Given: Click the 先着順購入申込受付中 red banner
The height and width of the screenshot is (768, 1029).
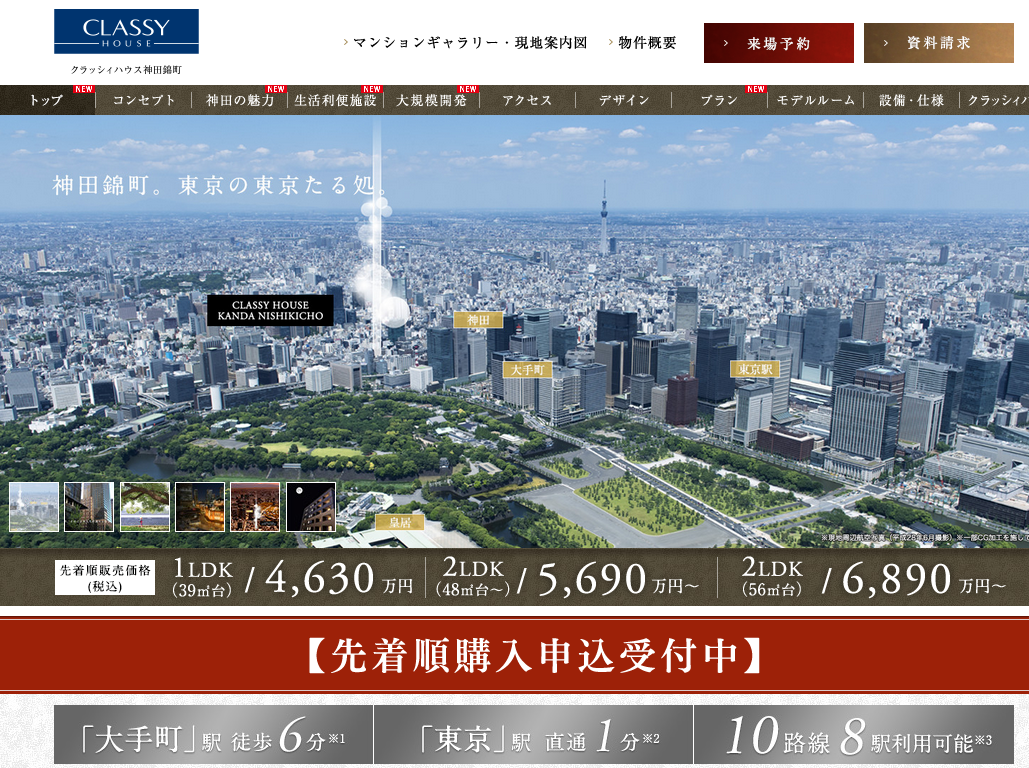Looking at the screenshot, I should tap(514, 655).
